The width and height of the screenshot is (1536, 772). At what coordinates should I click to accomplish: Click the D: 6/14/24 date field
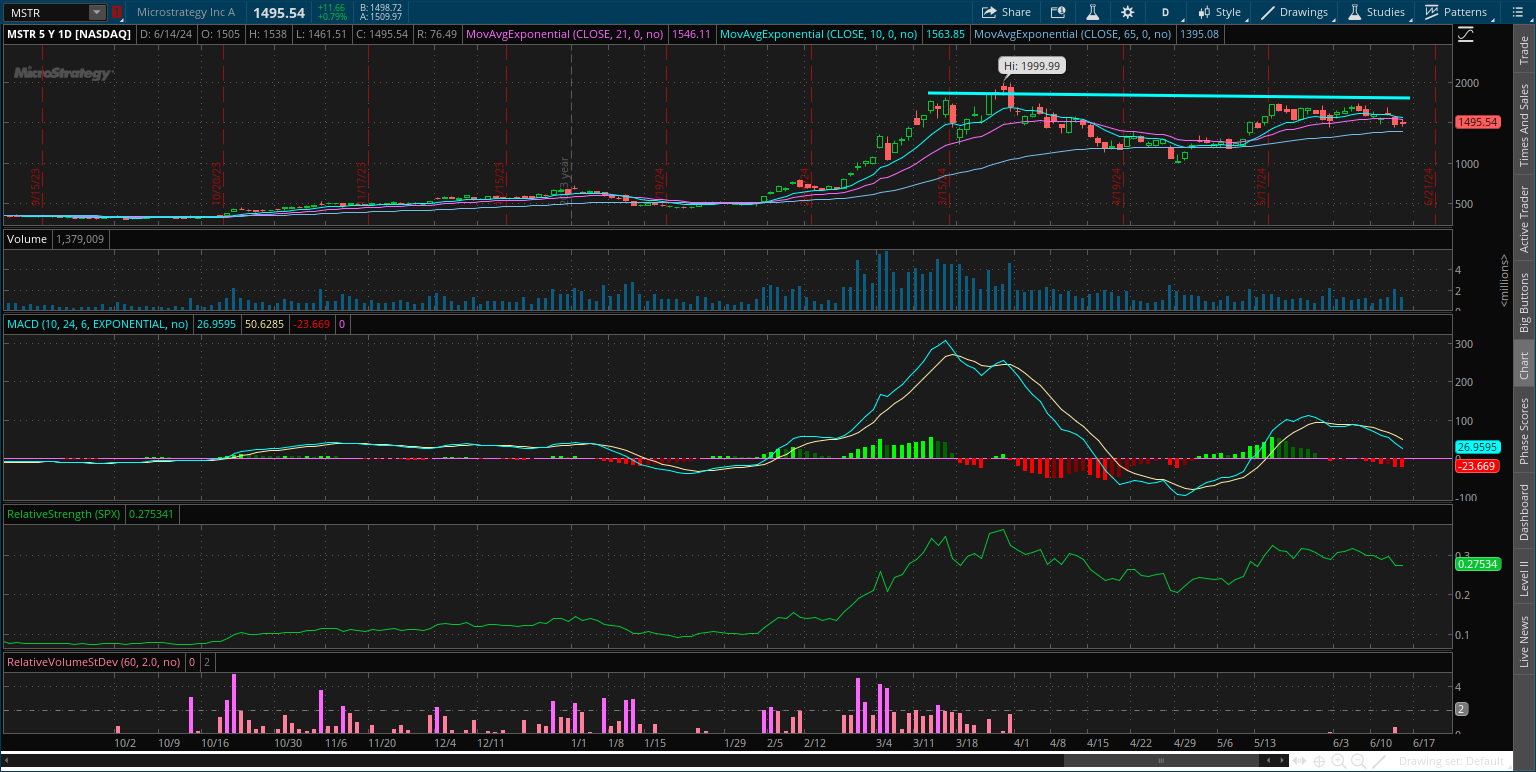(x=165, y=34)
